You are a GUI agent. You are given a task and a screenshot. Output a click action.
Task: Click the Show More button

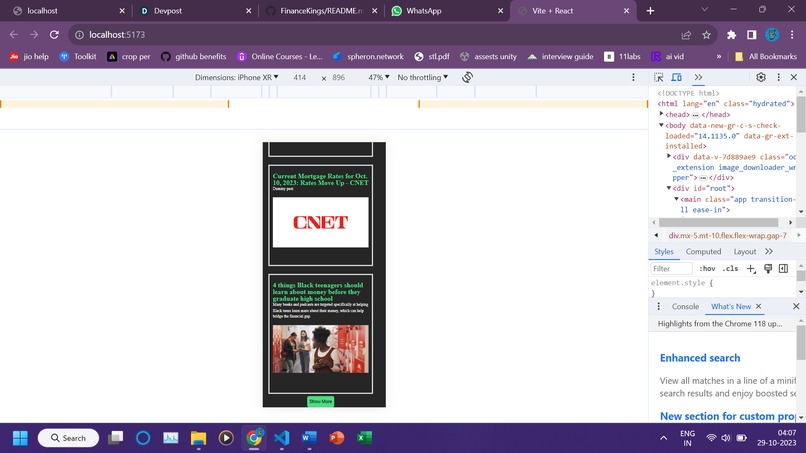pos(320,401)
